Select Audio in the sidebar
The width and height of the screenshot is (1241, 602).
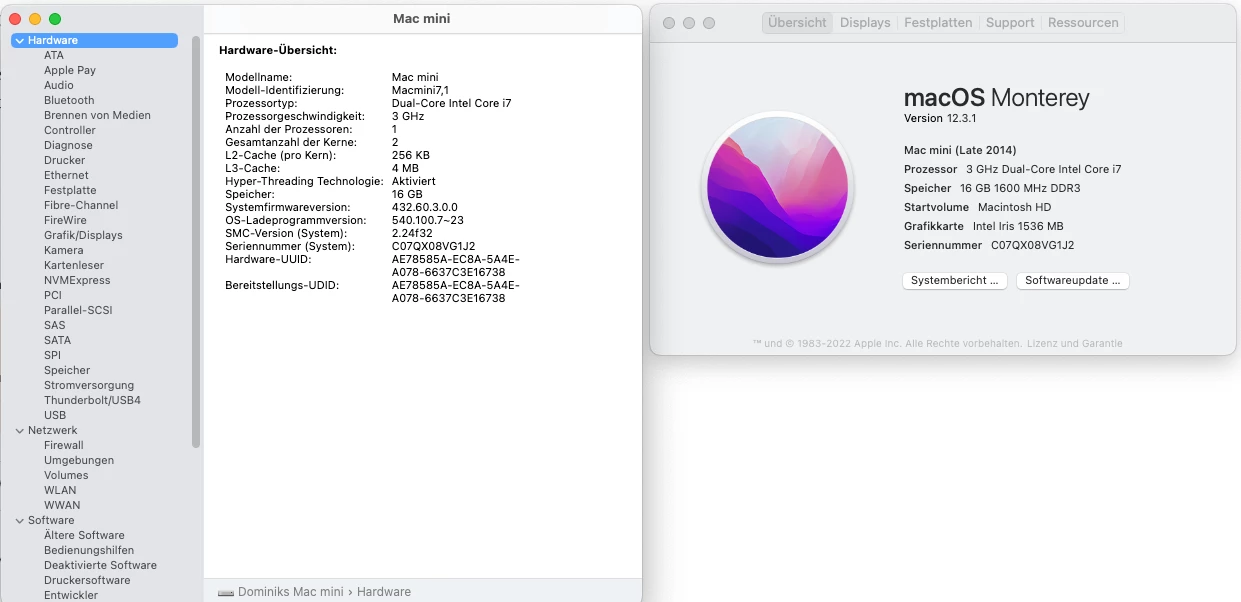point(59,85)
